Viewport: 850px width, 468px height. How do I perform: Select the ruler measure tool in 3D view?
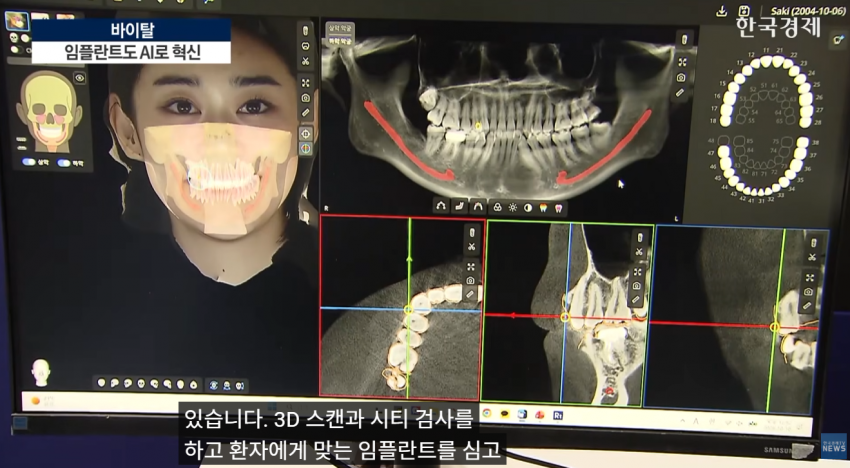306,113
